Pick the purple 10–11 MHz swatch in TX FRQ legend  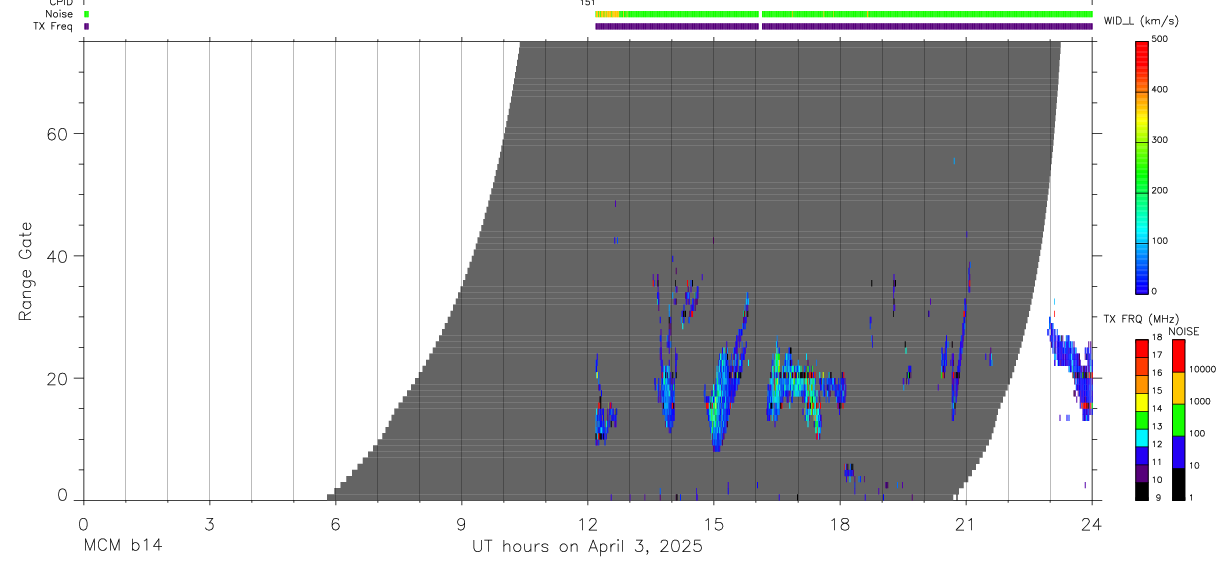tap(1142, 471)
